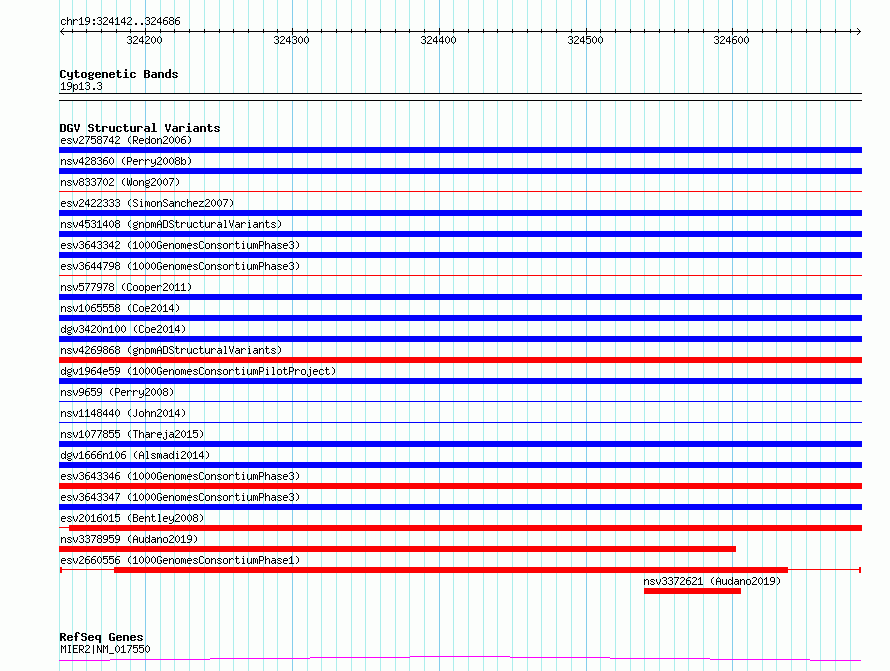Viewport: 890px width, 671px height.
Task: Click the blue bar of dgv3420n100
Action: (460, 339)
